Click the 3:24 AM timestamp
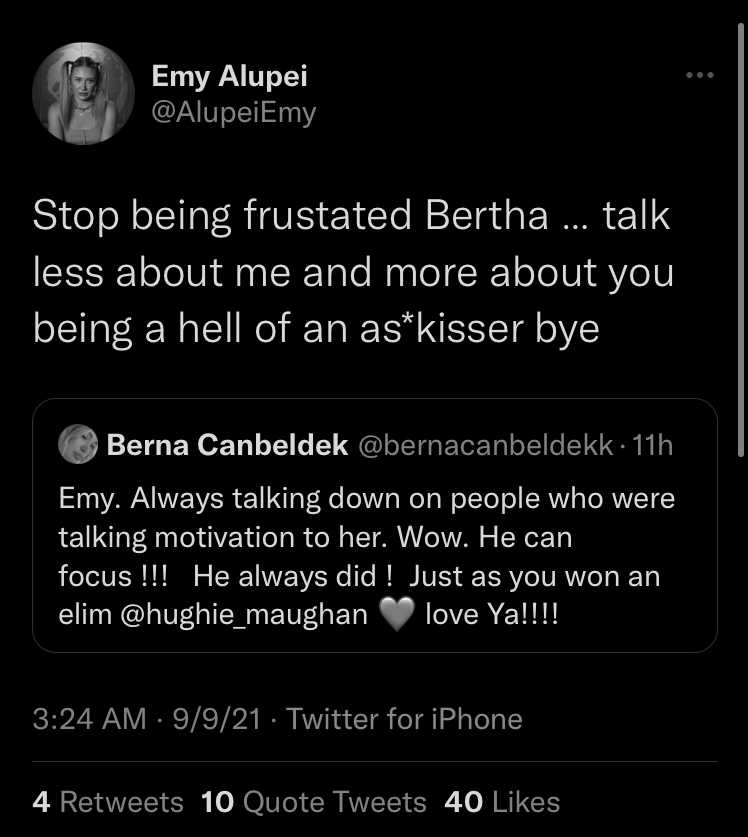Image resolution: width=748 pixels, height=837 pixels. [x=89, y=718]
